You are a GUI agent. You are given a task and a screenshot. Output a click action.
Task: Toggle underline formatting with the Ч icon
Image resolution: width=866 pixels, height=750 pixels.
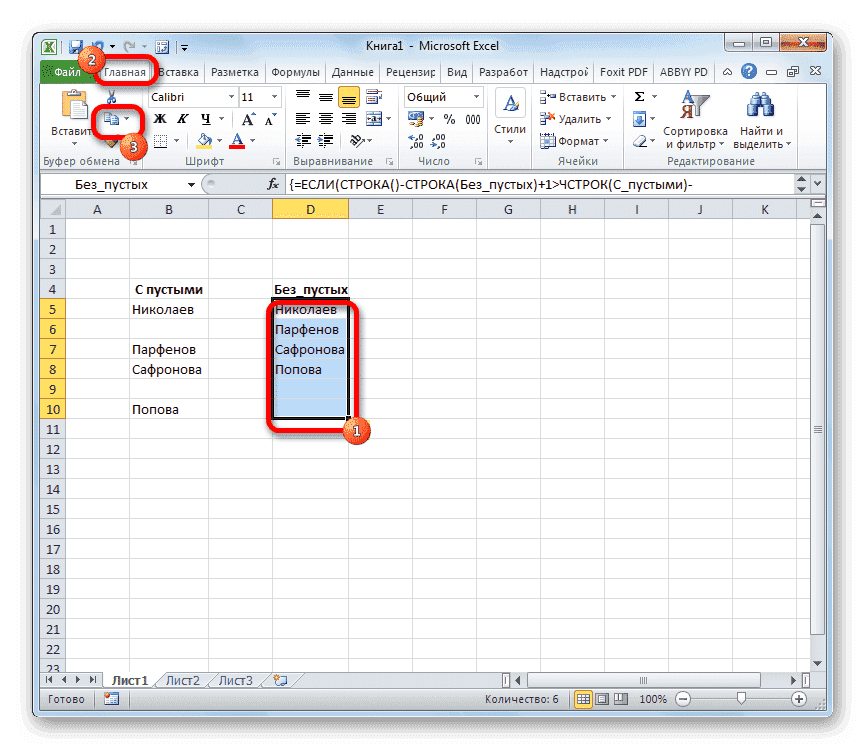click(205, 120)
